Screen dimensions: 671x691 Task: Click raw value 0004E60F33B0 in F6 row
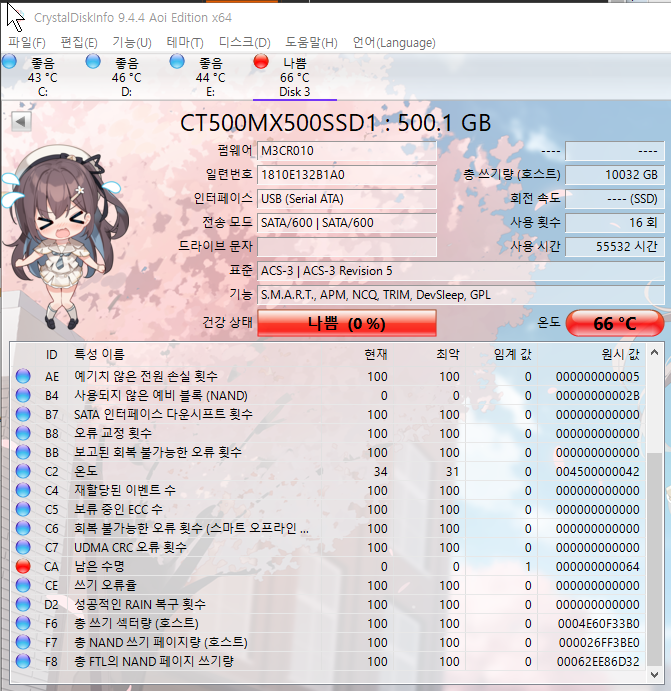point(598,624)
